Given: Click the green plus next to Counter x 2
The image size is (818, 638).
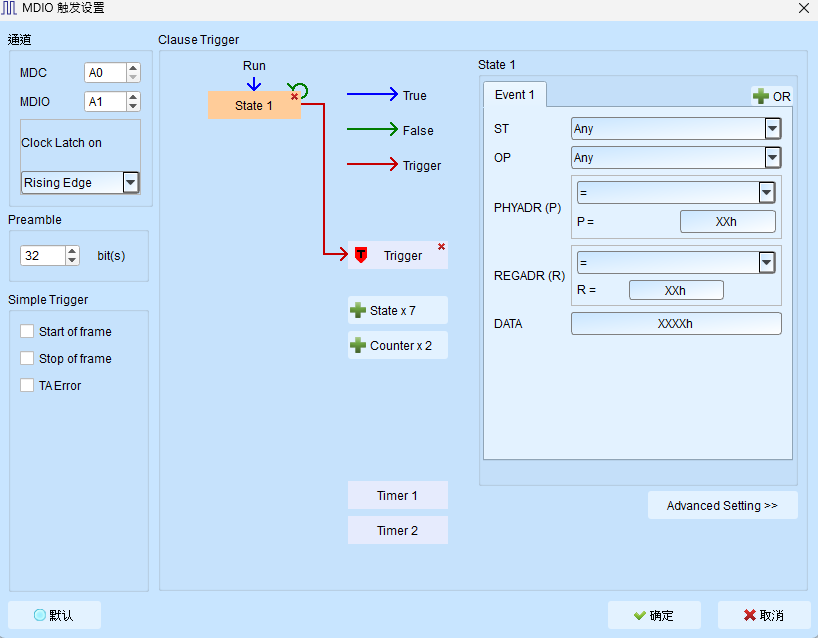Looking at the screenshot, I should point(358,345).
